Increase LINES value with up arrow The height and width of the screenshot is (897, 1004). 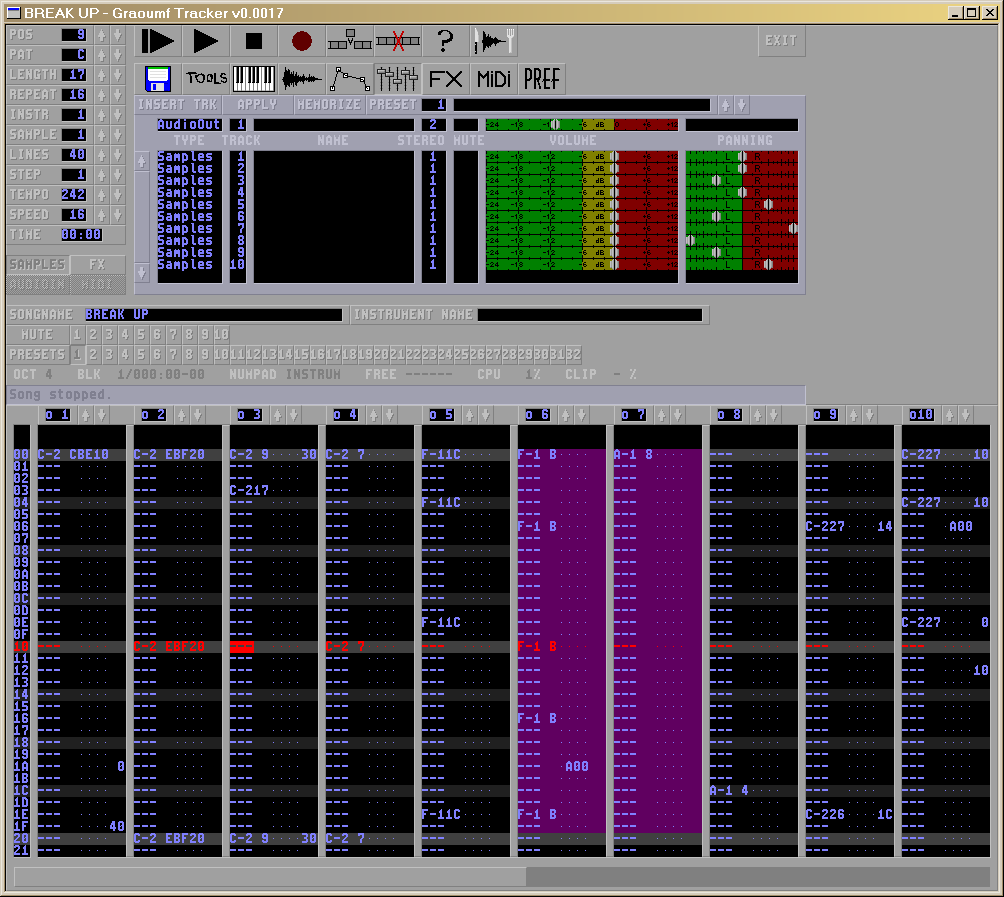click(101, 155)
